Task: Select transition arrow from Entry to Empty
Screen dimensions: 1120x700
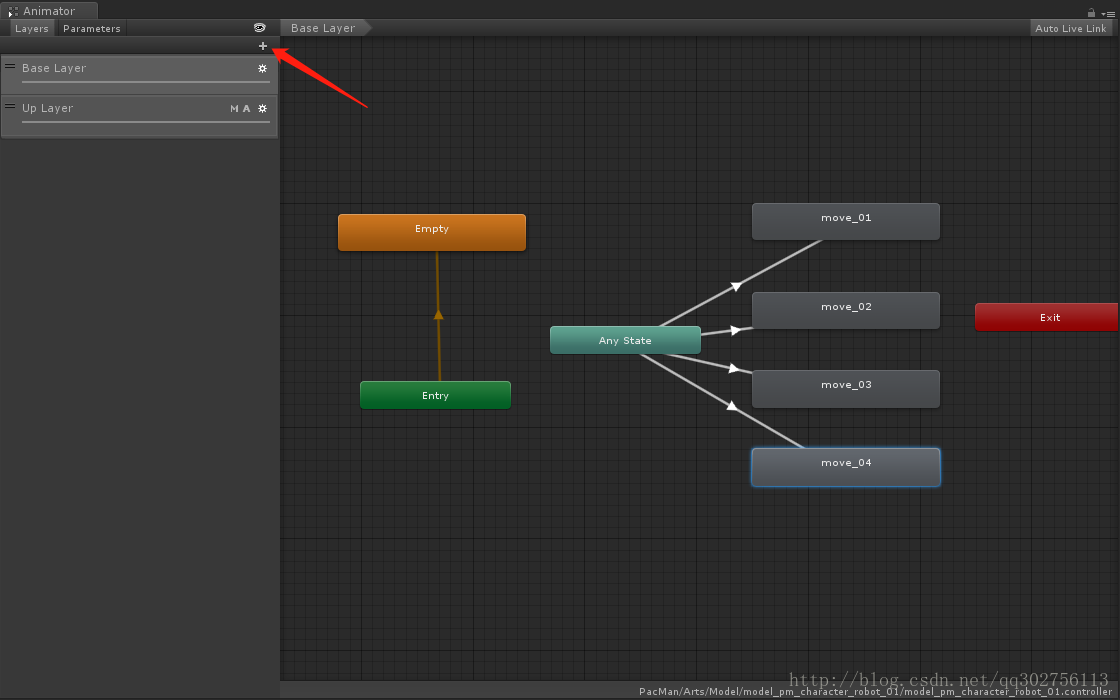Action: [x=439, y=314]
